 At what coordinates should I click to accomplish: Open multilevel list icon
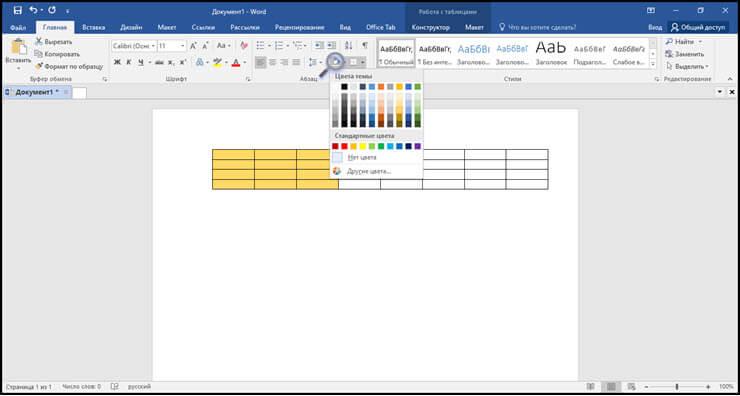(x=297, y=46)
